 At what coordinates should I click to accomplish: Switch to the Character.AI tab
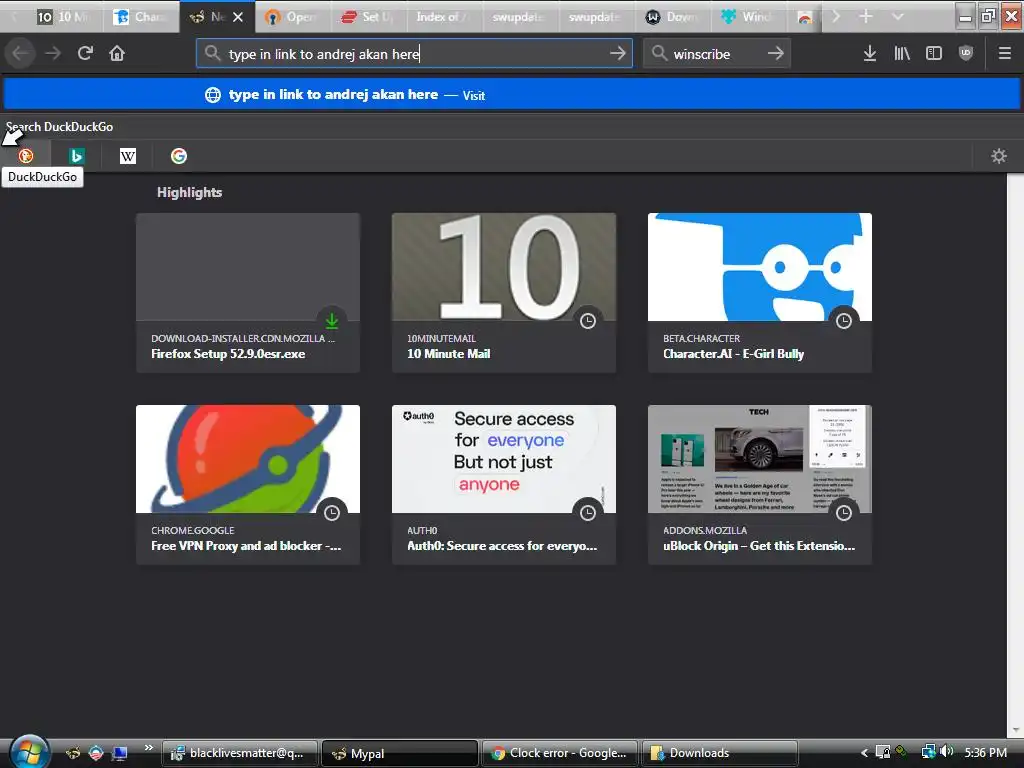click(141, 16)
